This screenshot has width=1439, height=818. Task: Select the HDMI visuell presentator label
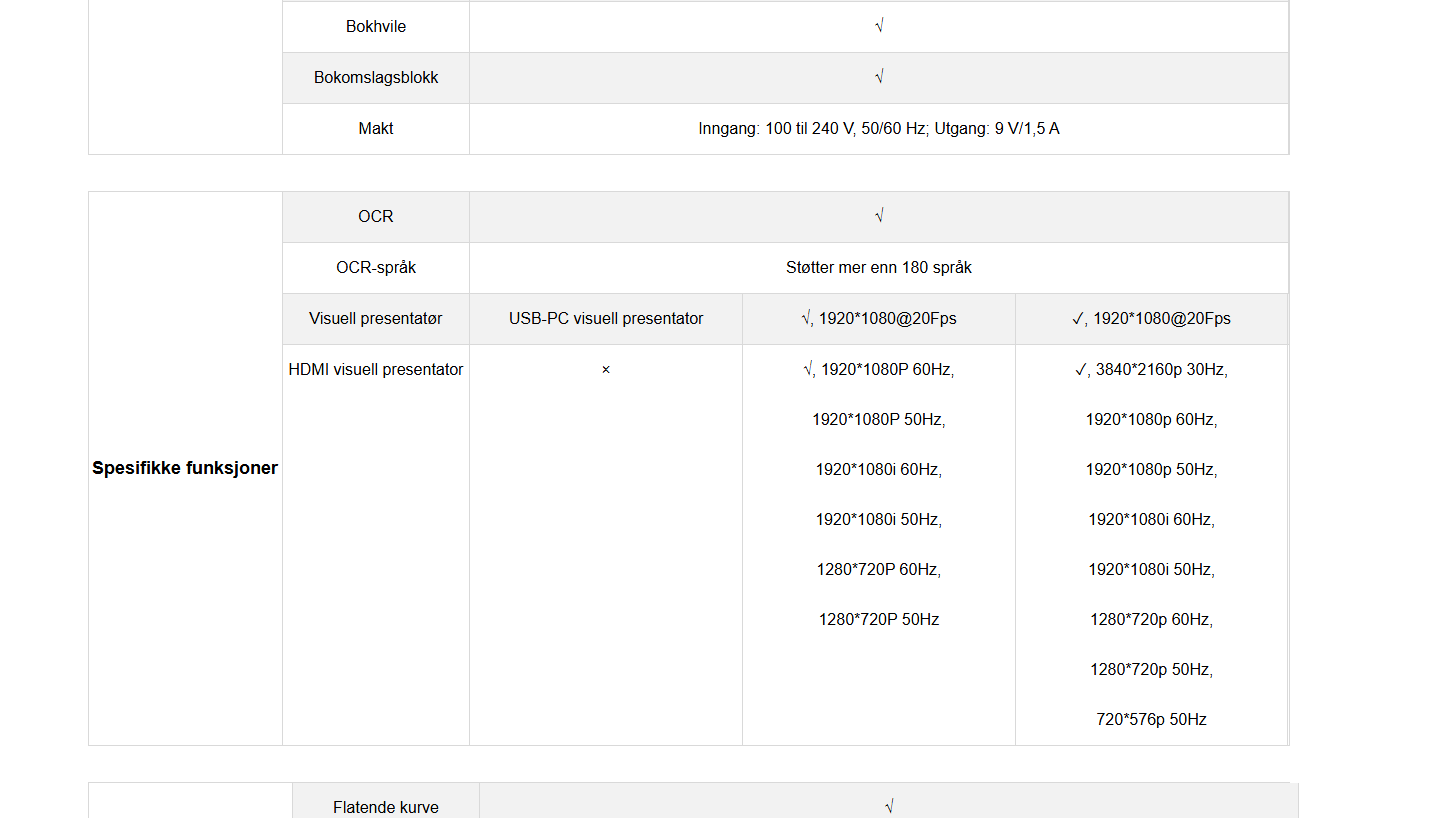point(376,370)
